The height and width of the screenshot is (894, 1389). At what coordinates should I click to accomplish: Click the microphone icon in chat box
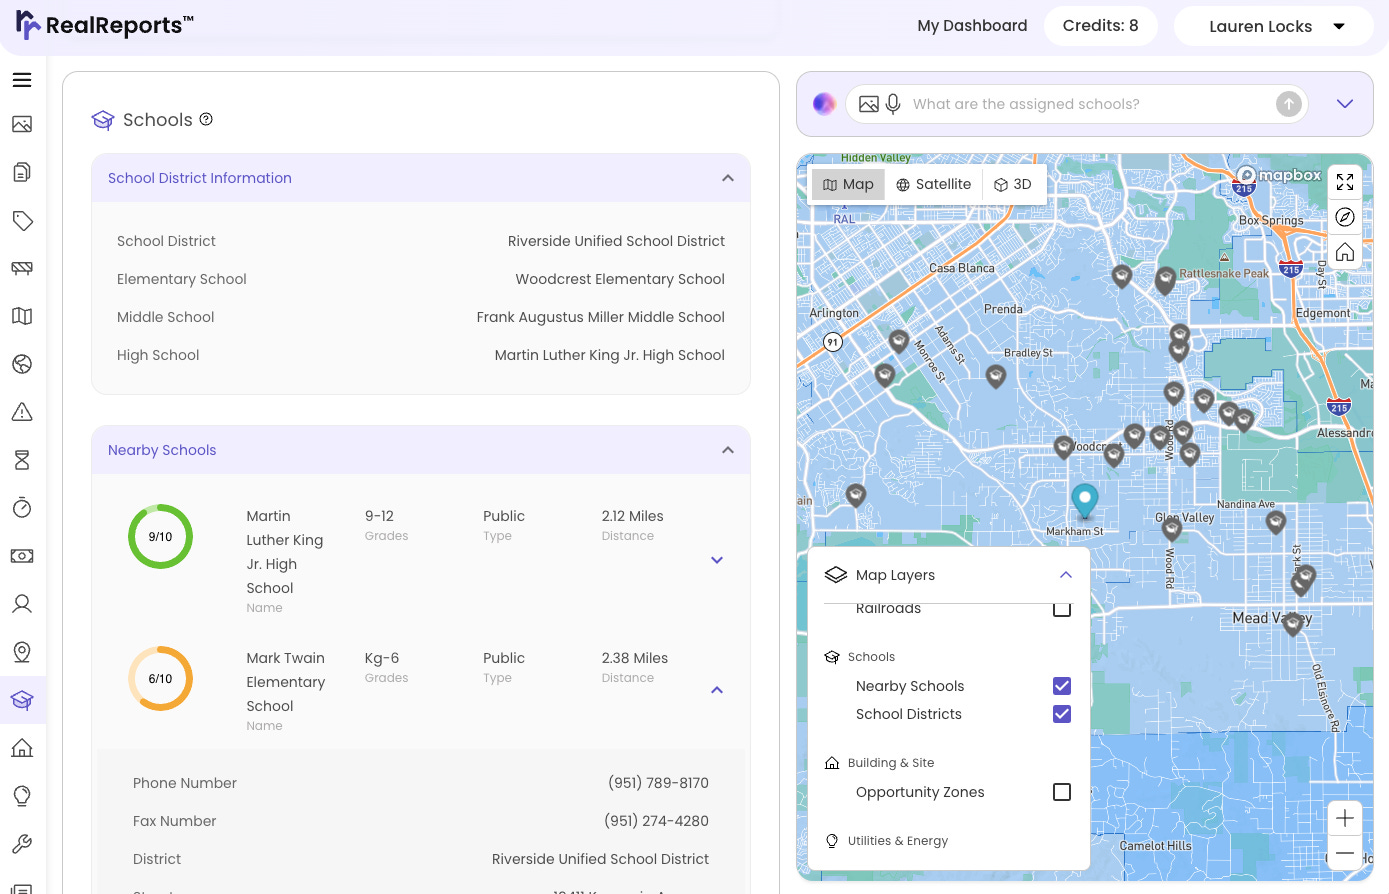(x=893, y=104)
